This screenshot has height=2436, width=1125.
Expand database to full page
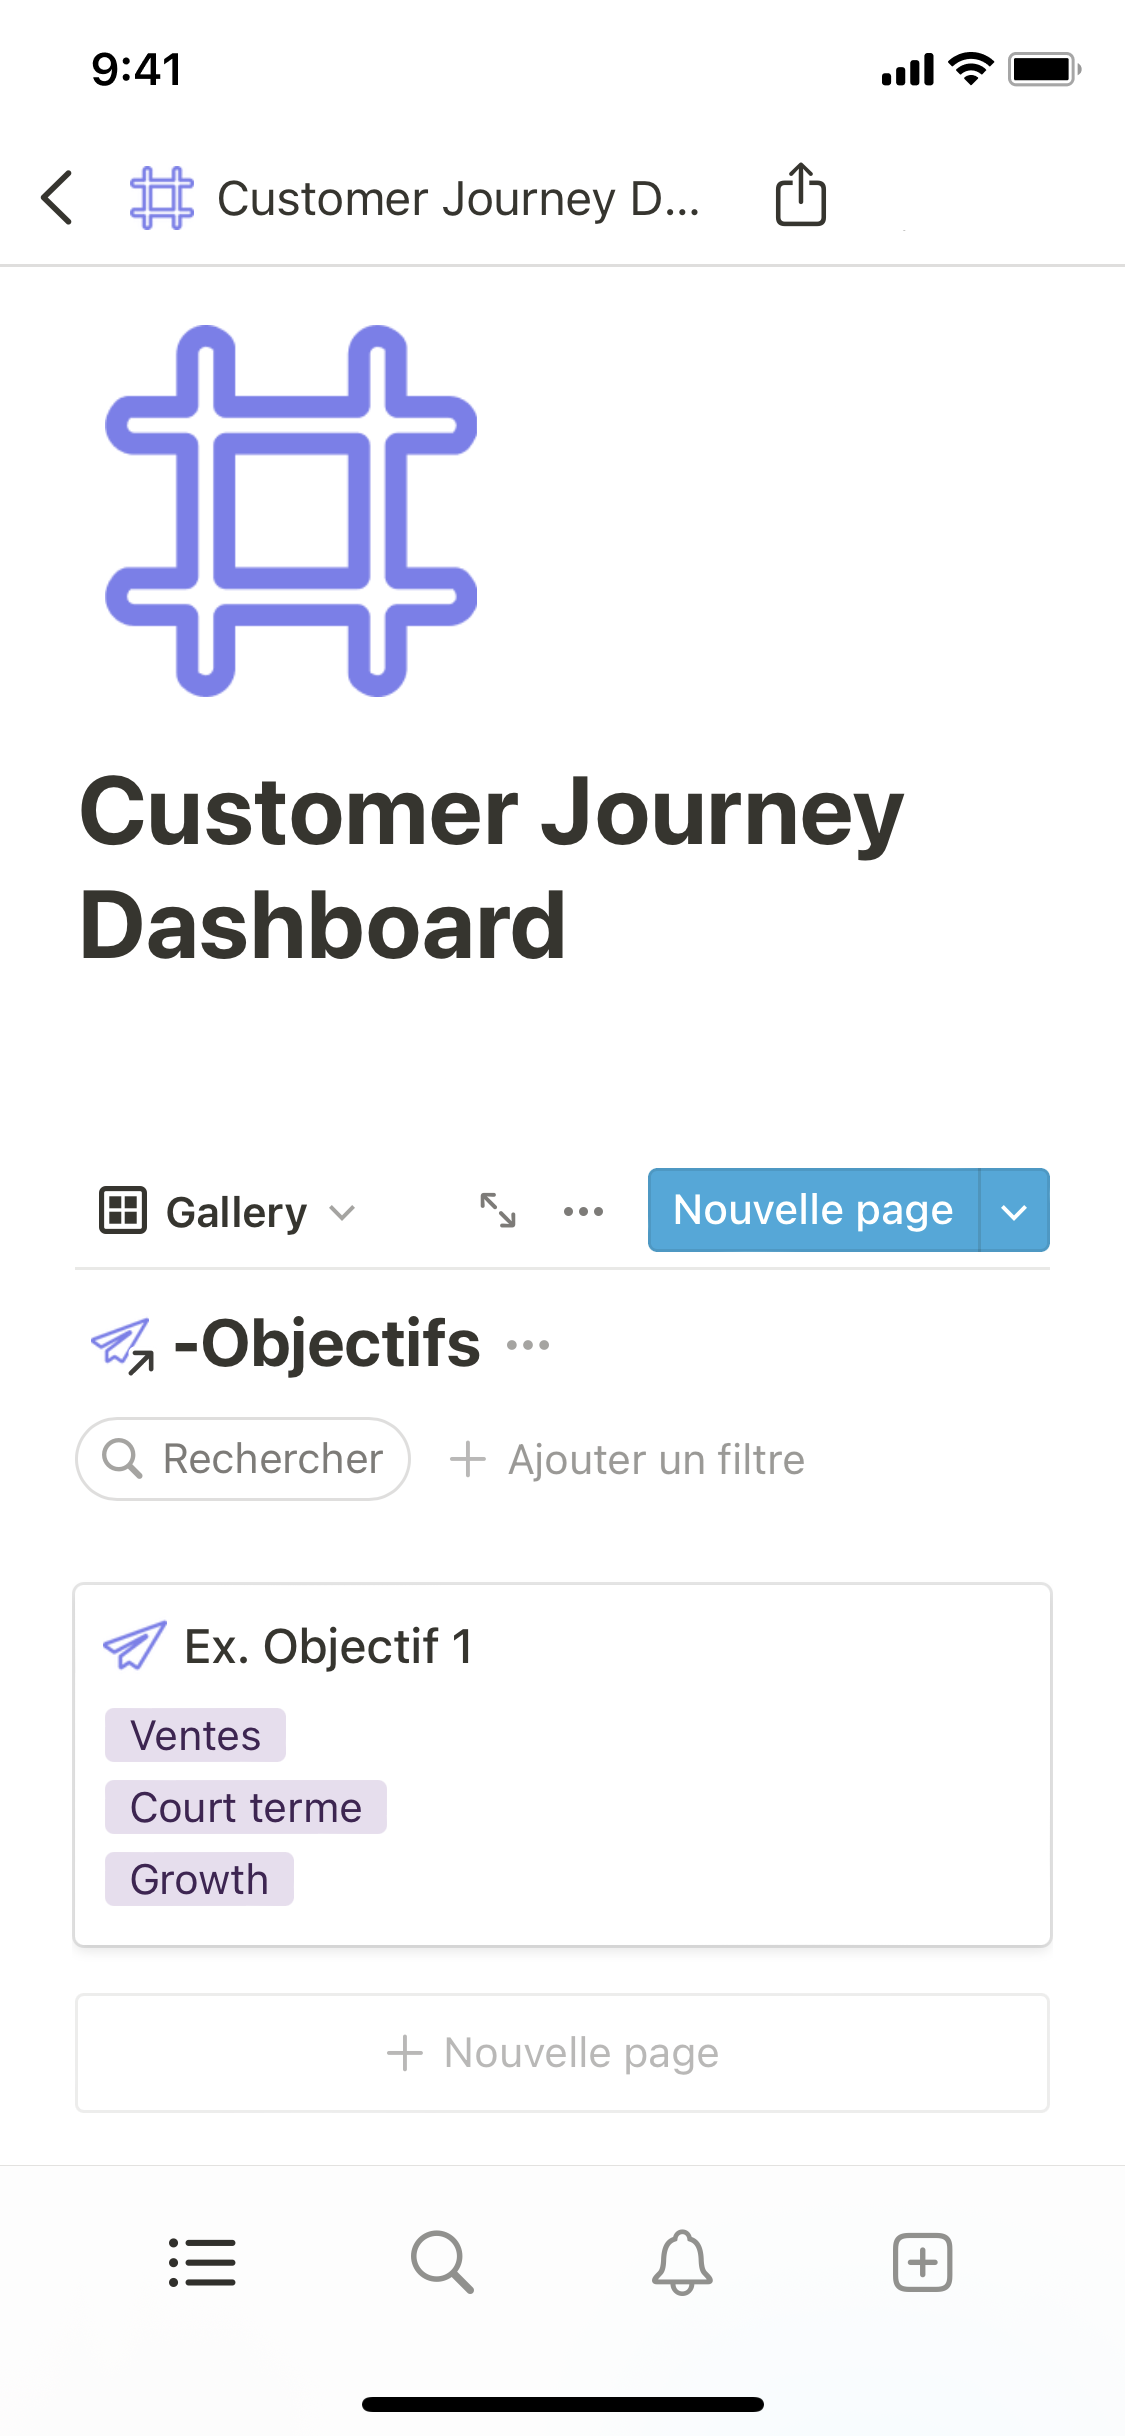(x=497, y=1210)
